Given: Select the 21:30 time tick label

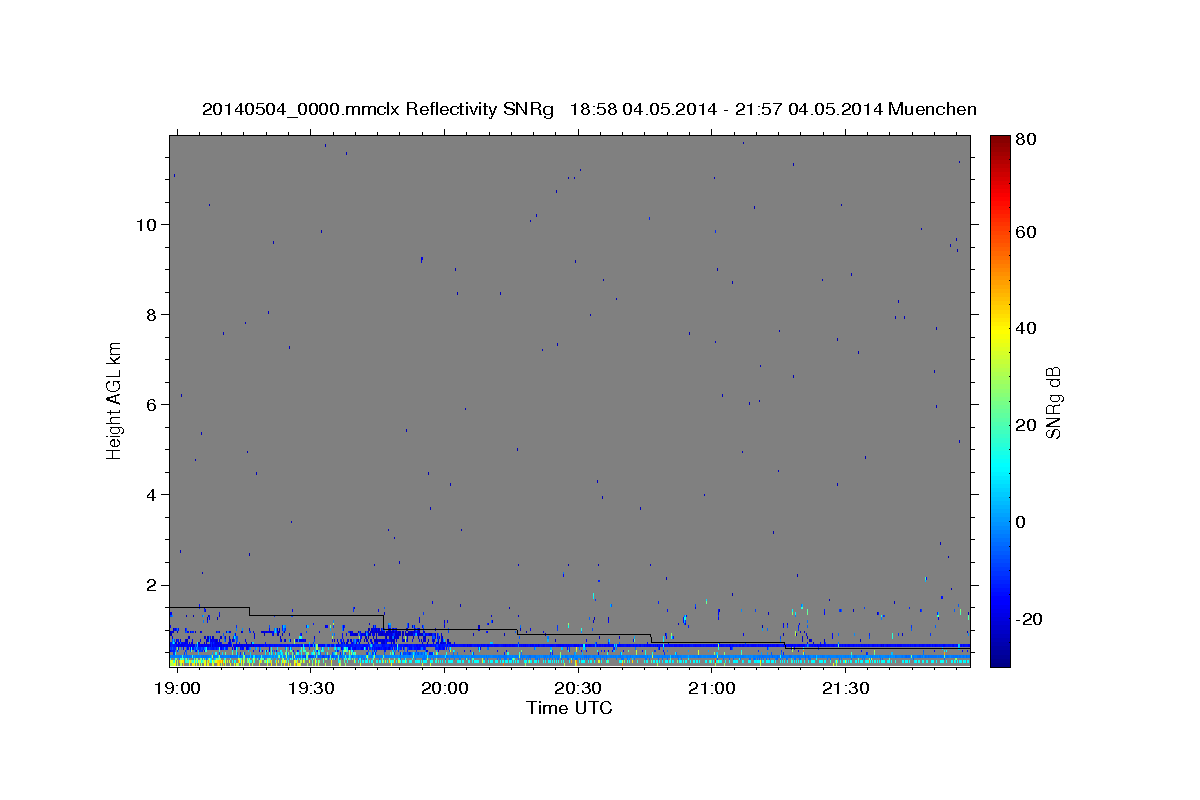Looking at the screenshot, I should pyautogui.click(x=844, y=688).
